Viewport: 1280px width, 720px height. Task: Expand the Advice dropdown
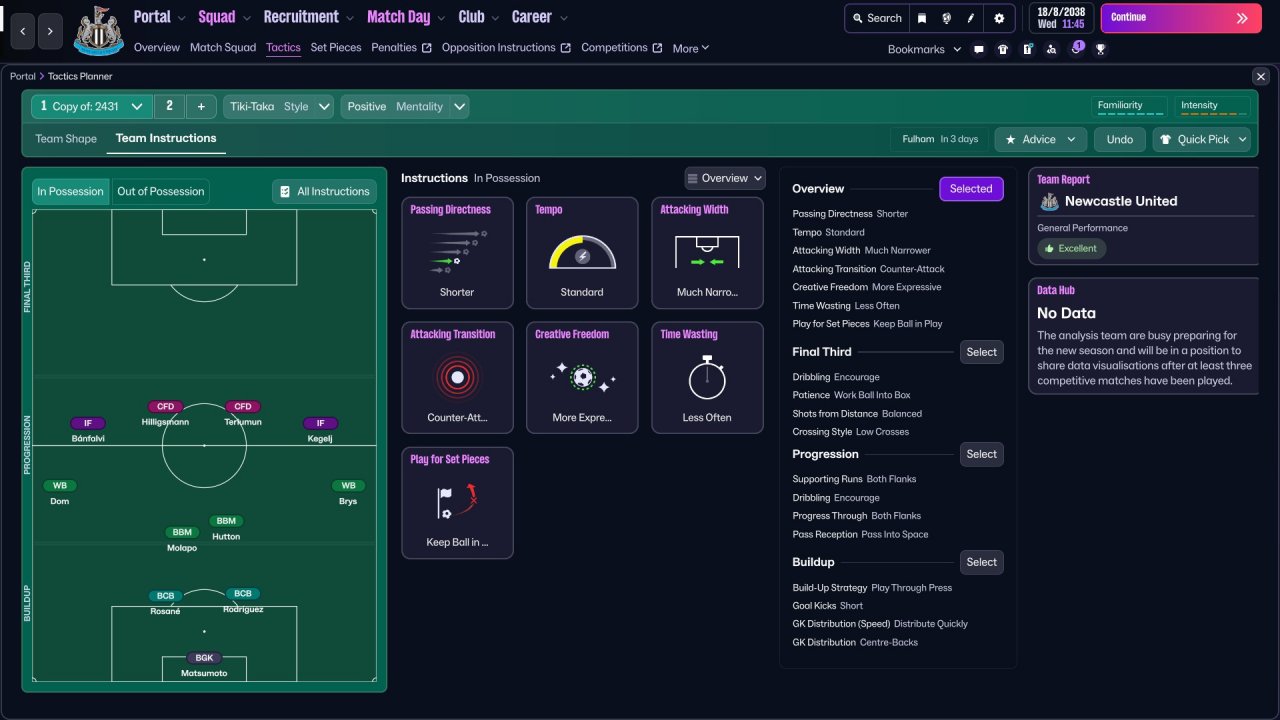click(x=1040, y=140)
